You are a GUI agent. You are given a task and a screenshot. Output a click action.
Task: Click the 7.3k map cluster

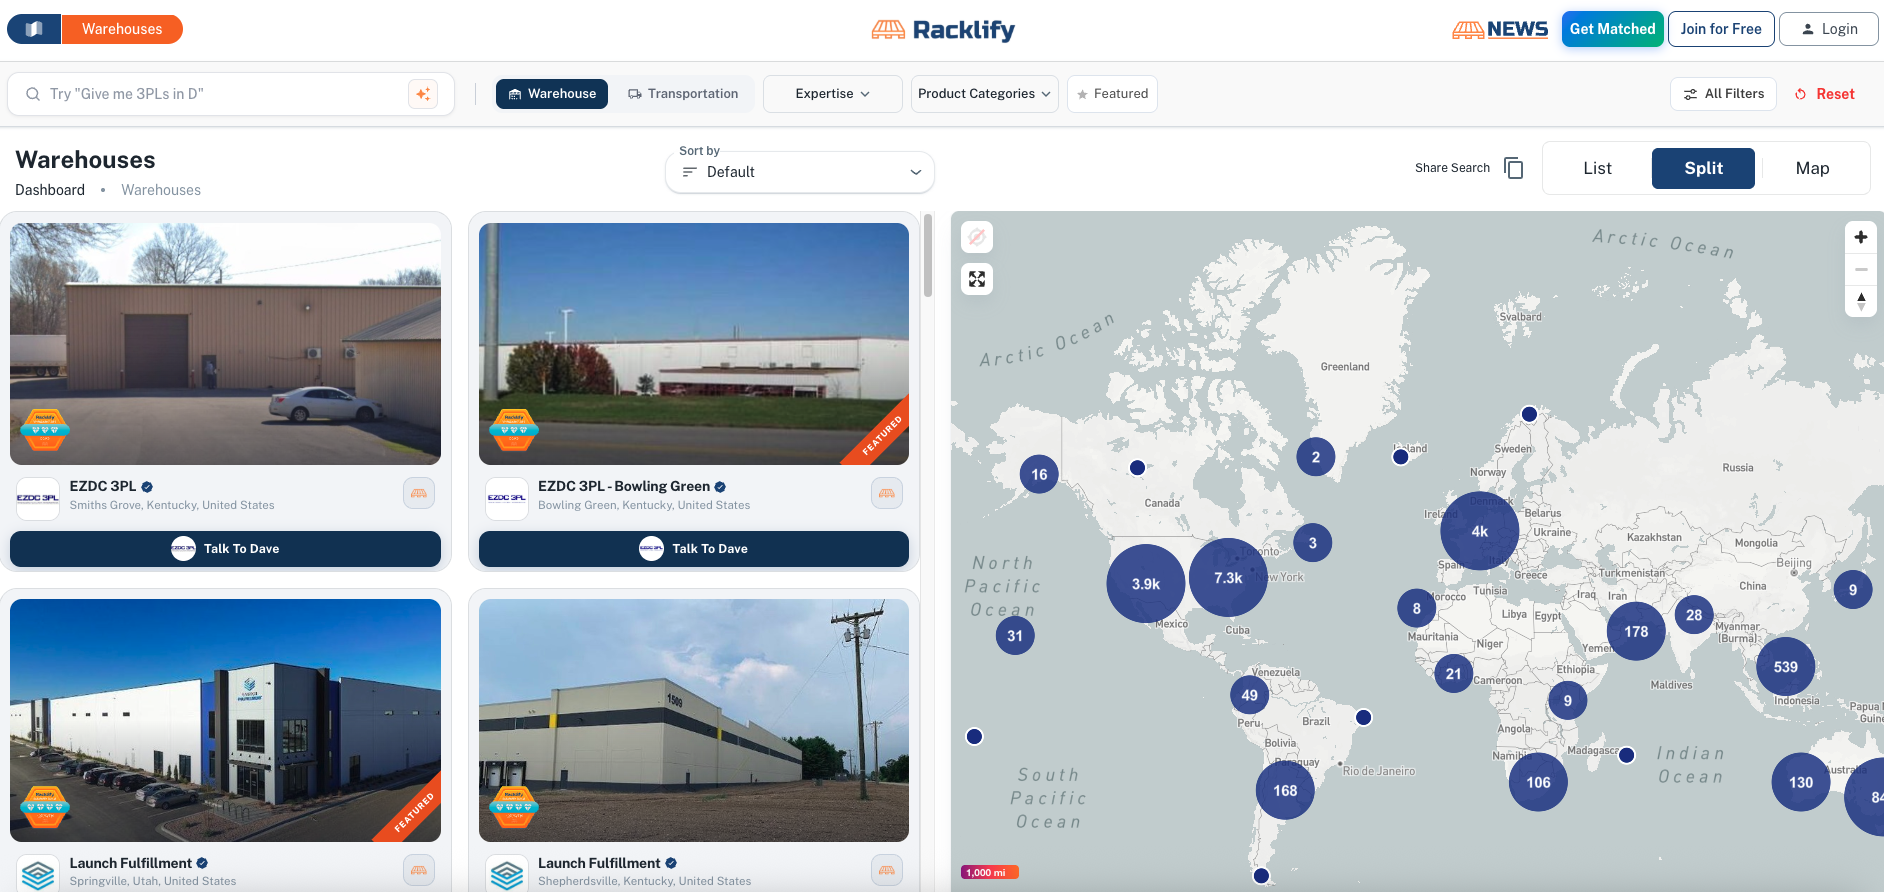[x=1228, y=578]
